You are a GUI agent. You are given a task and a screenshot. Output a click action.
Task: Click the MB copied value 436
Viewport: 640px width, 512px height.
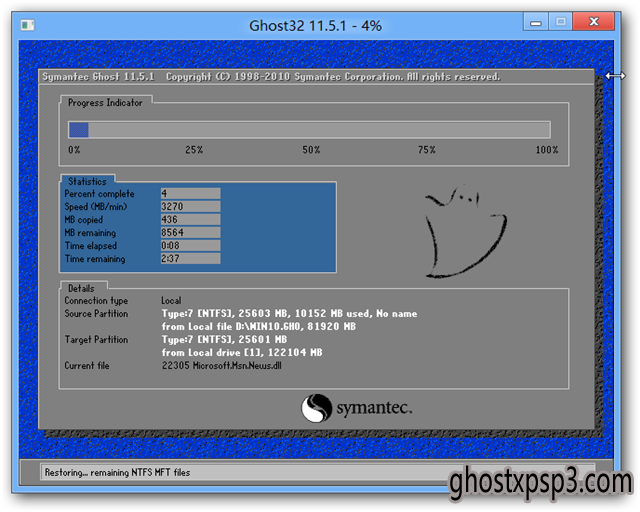tap(190, 220)
